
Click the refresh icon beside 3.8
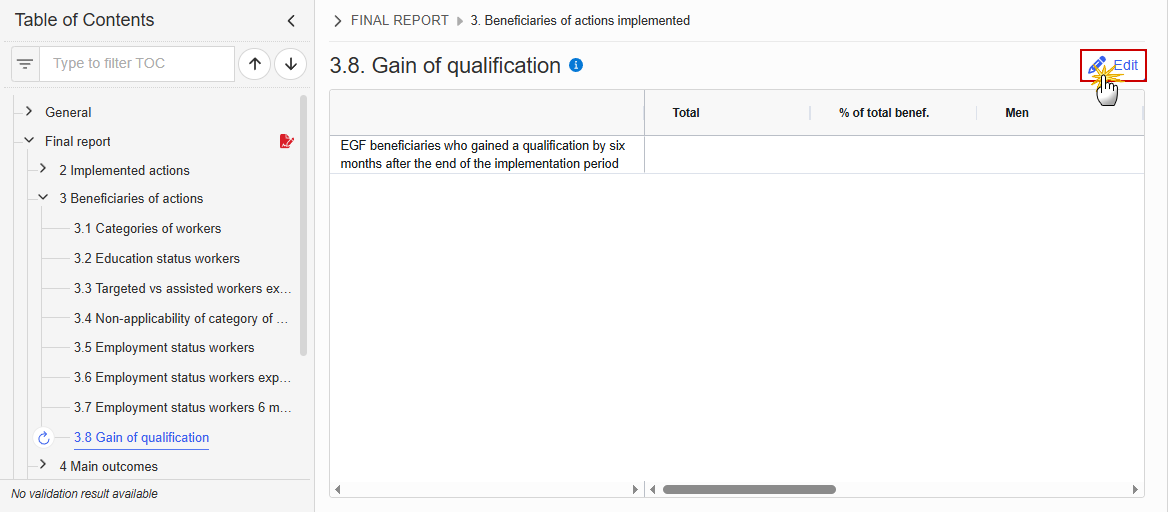pyautogui.click(x=44, y=438)
